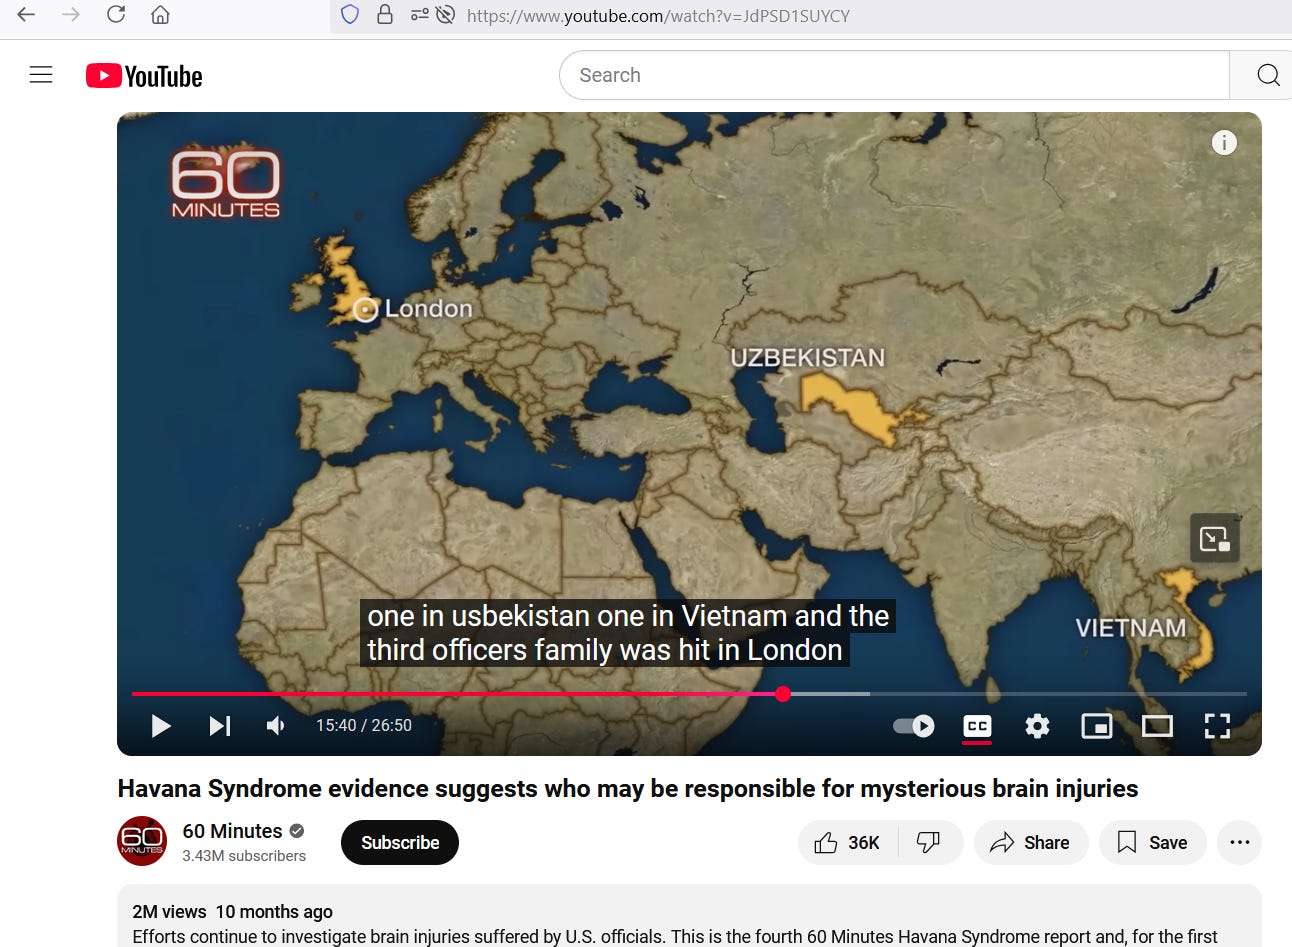The width and height of the screenshot is (1292, 947).
Task: Open the video info card icon
Action: pos(1224,143)
